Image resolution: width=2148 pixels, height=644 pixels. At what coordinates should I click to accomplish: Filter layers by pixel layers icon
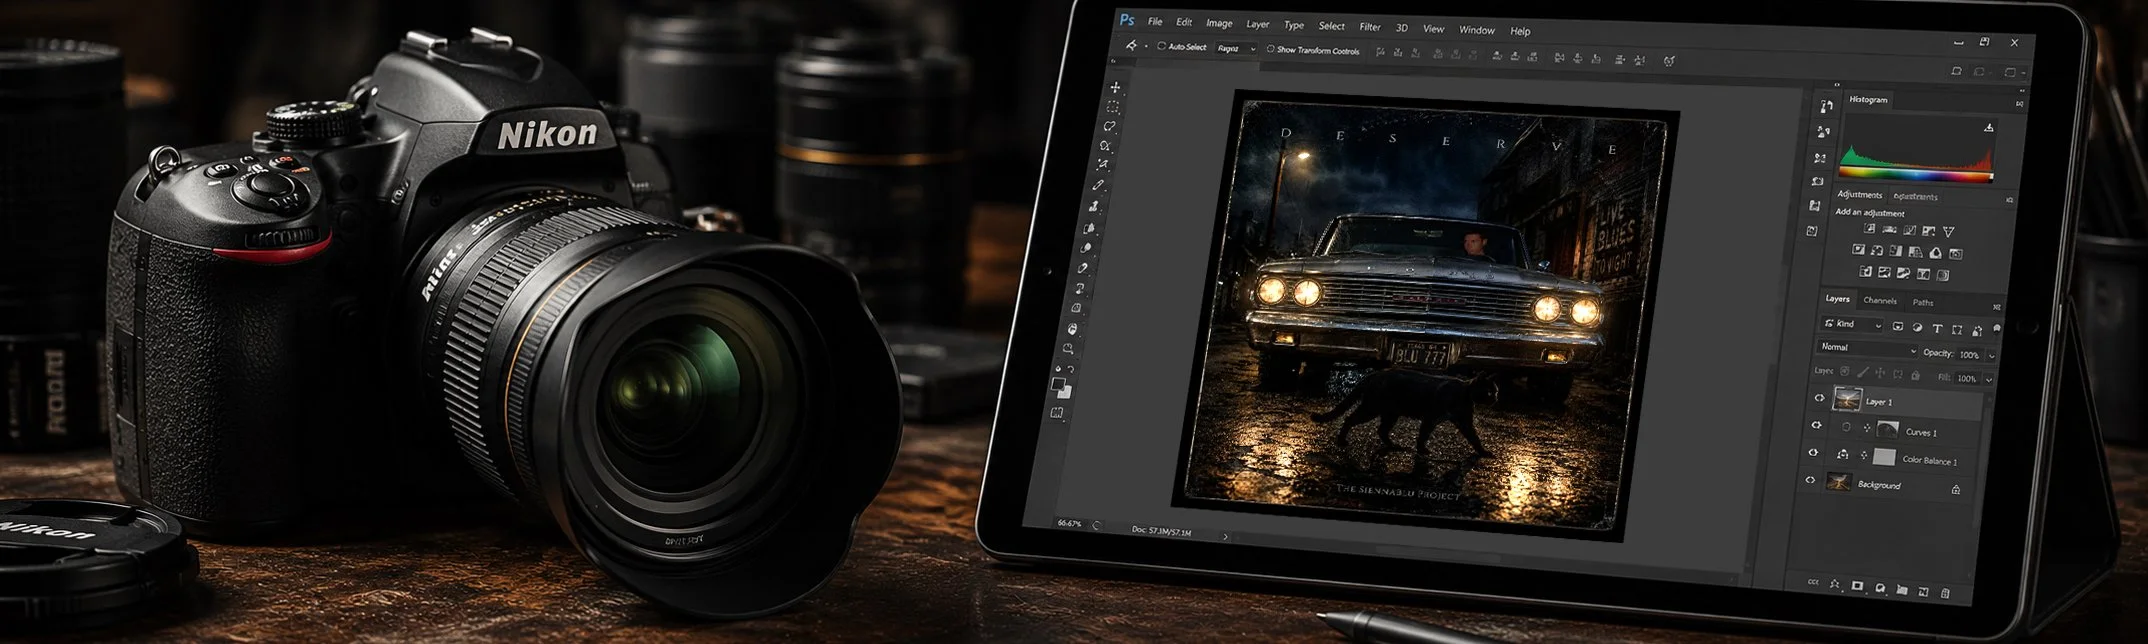click(1897, 326)
